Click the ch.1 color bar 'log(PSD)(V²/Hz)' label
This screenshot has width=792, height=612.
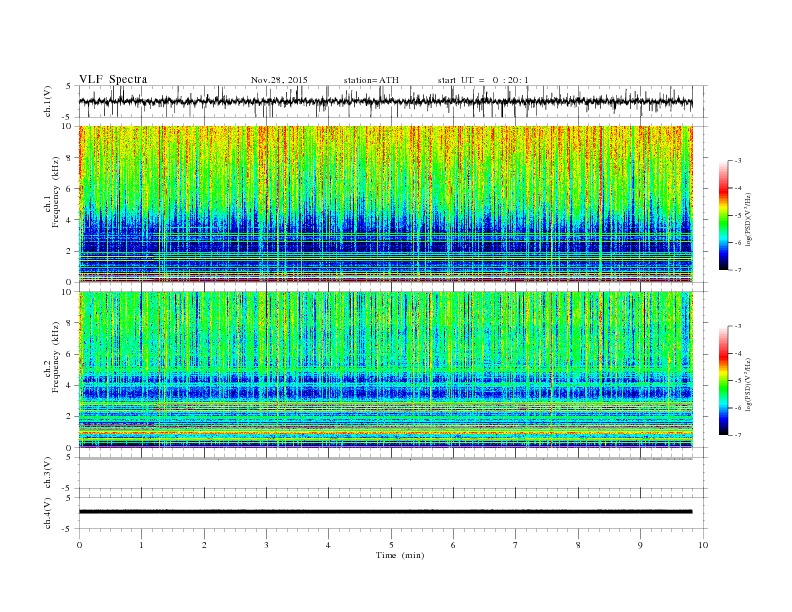749,220
